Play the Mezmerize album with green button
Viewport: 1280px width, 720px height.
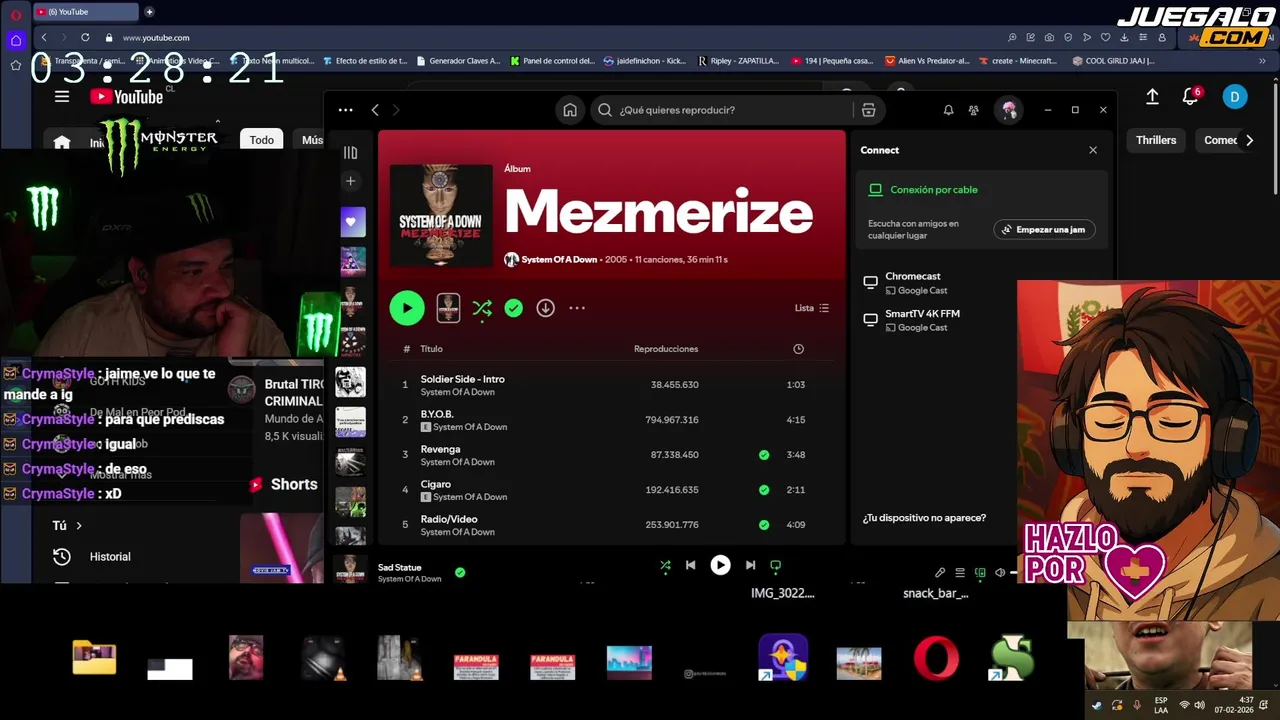(407, 308)
